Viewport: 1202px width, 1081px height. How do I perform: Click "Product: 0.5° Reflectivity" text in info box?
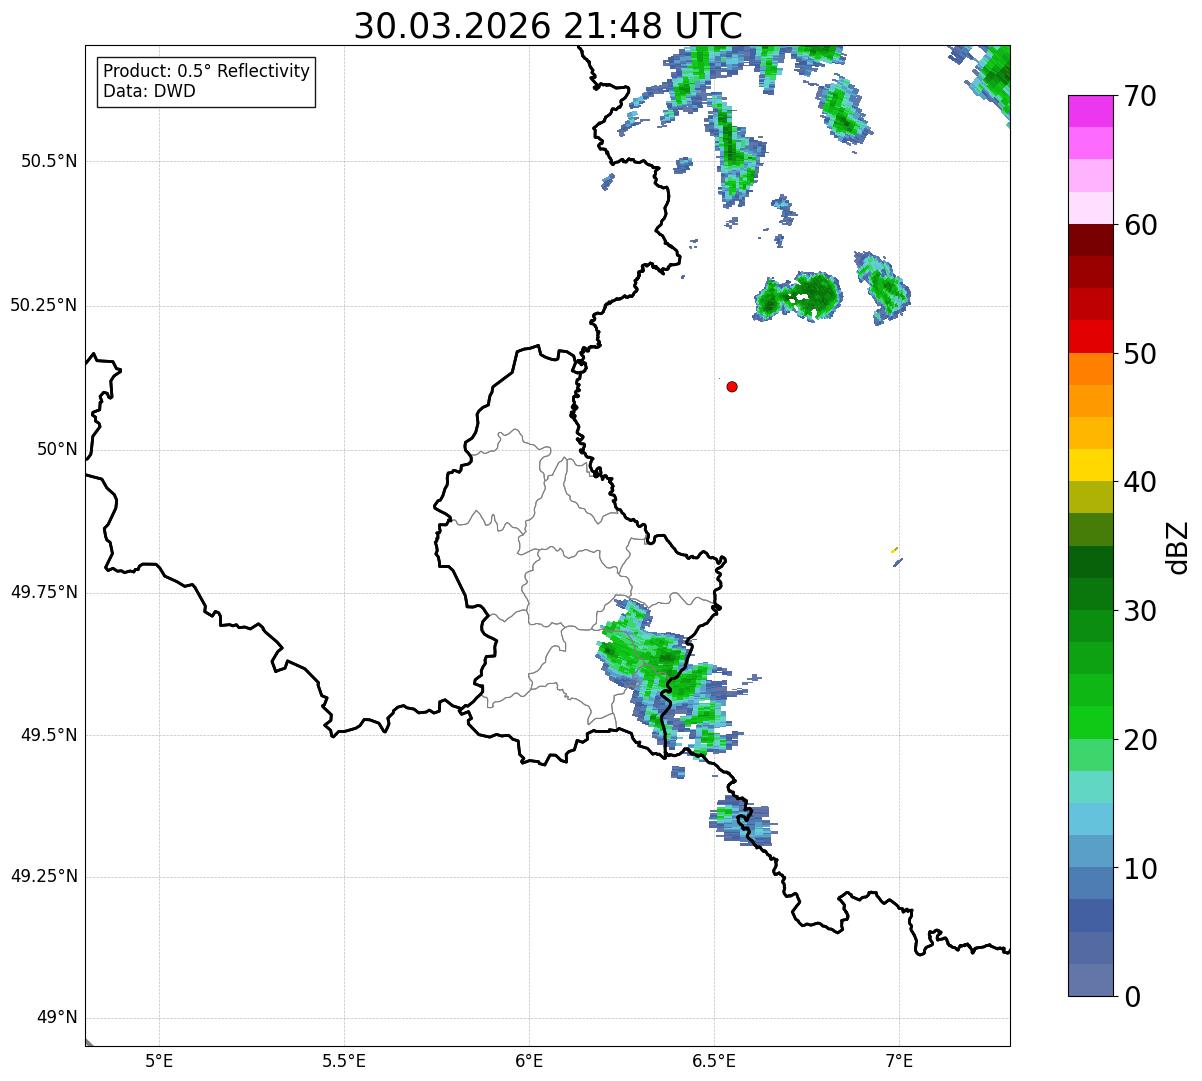click(207, 72)
